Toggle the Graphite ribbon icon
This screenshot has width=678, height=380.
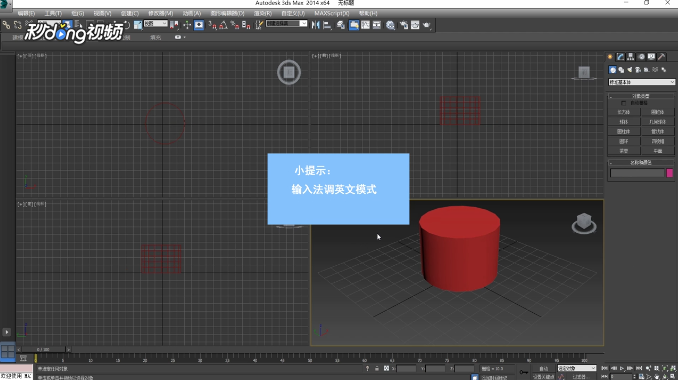[x=354, y=25]
